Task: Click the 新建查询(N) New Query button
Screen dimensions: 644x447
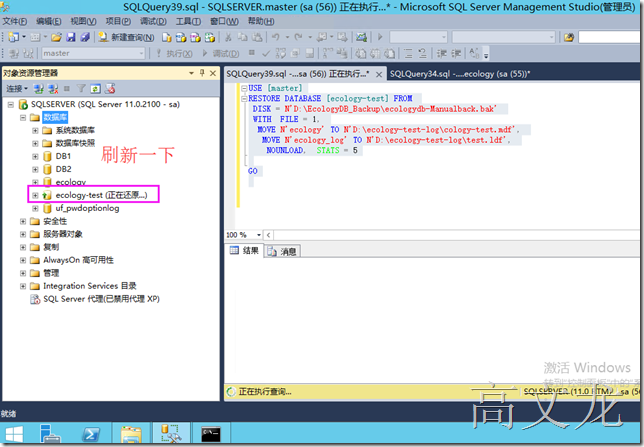Action: (x=126, y=37)
